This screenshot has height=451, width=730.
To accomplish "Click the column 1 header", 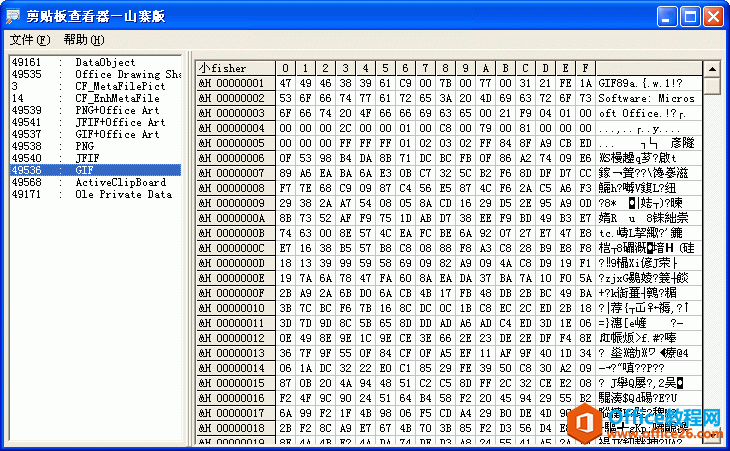I will pos(305,68).
